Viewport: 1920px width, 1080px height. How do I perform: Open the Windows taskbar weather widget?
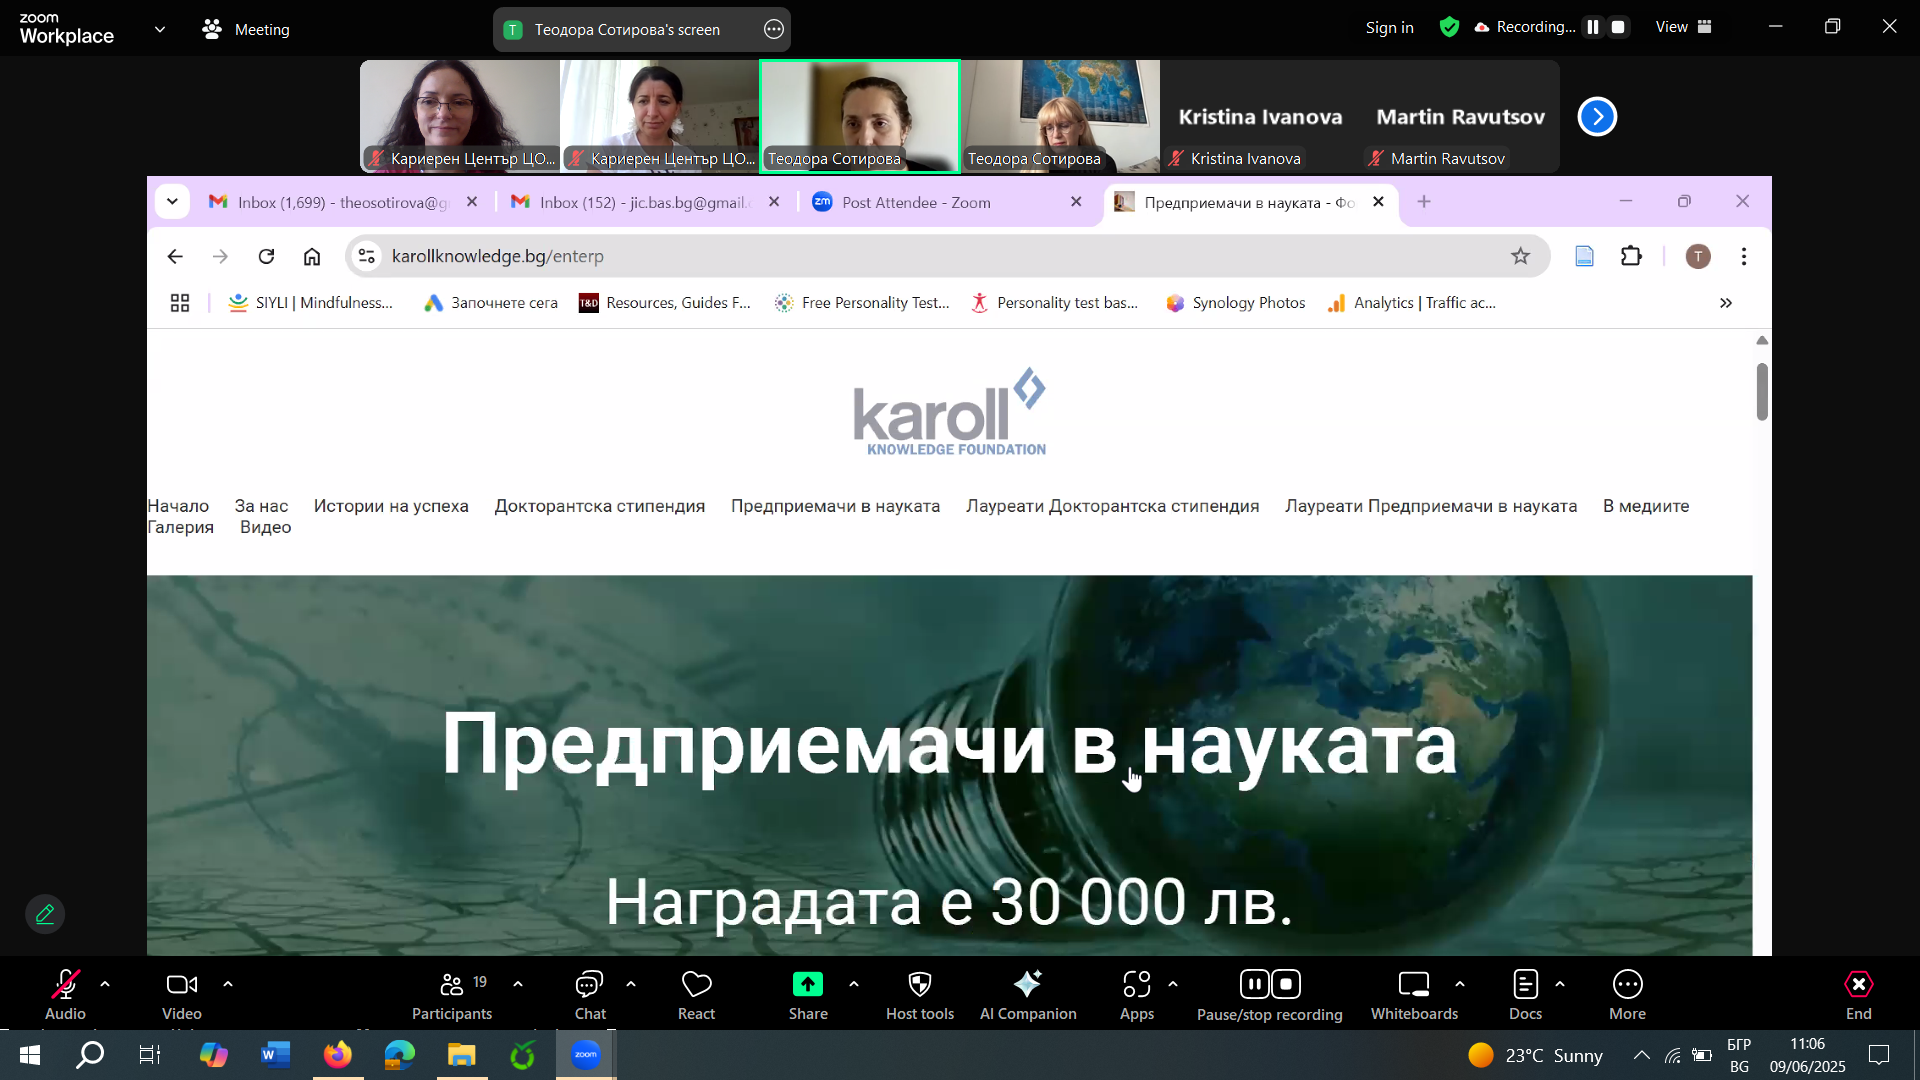point(1535,1055)
